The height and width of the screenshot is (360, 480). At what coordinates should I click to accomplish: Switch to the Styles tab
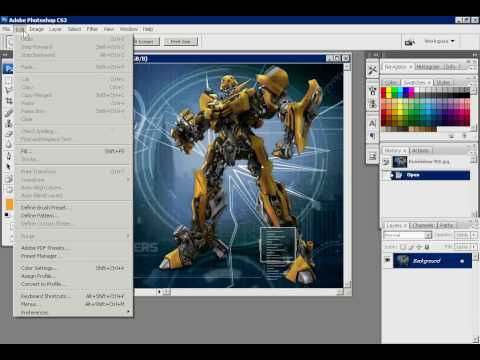click(x=443, y=82)
